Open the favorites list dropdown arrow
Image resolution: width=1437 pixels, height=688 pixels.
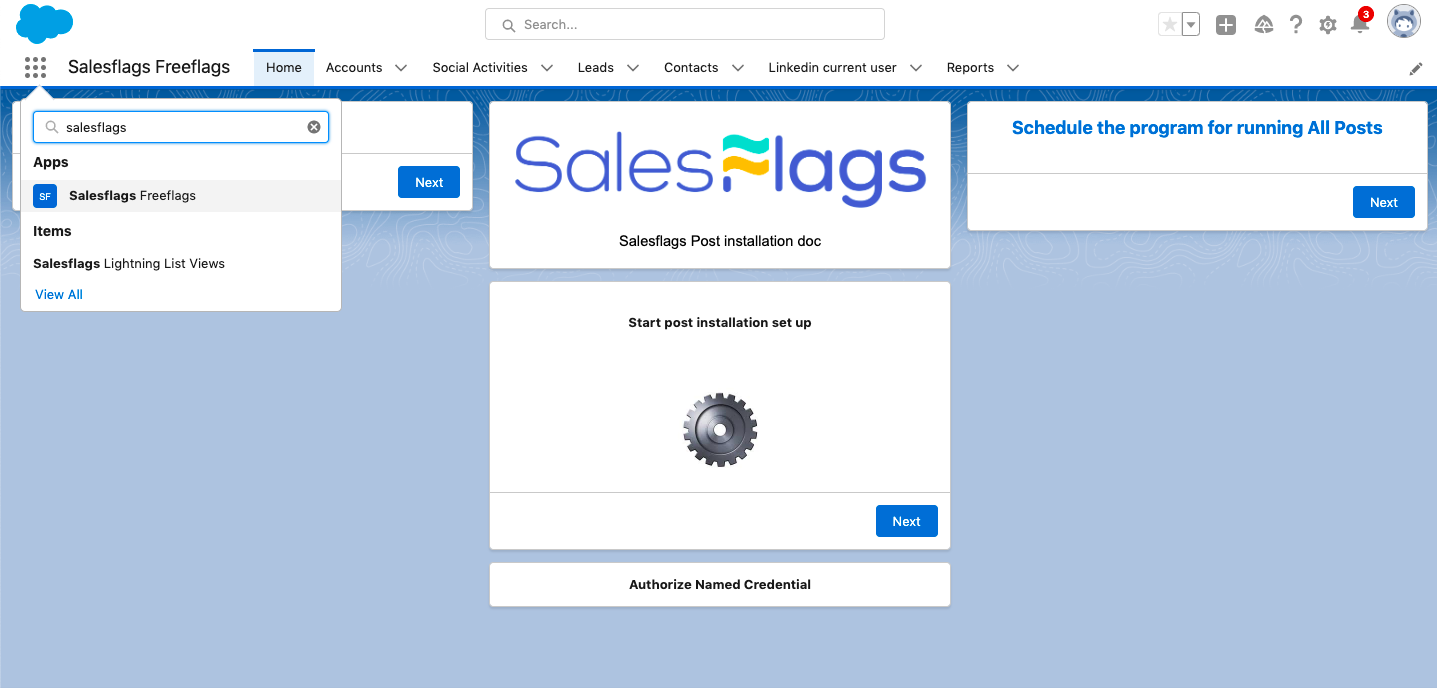pos(1191,25)
